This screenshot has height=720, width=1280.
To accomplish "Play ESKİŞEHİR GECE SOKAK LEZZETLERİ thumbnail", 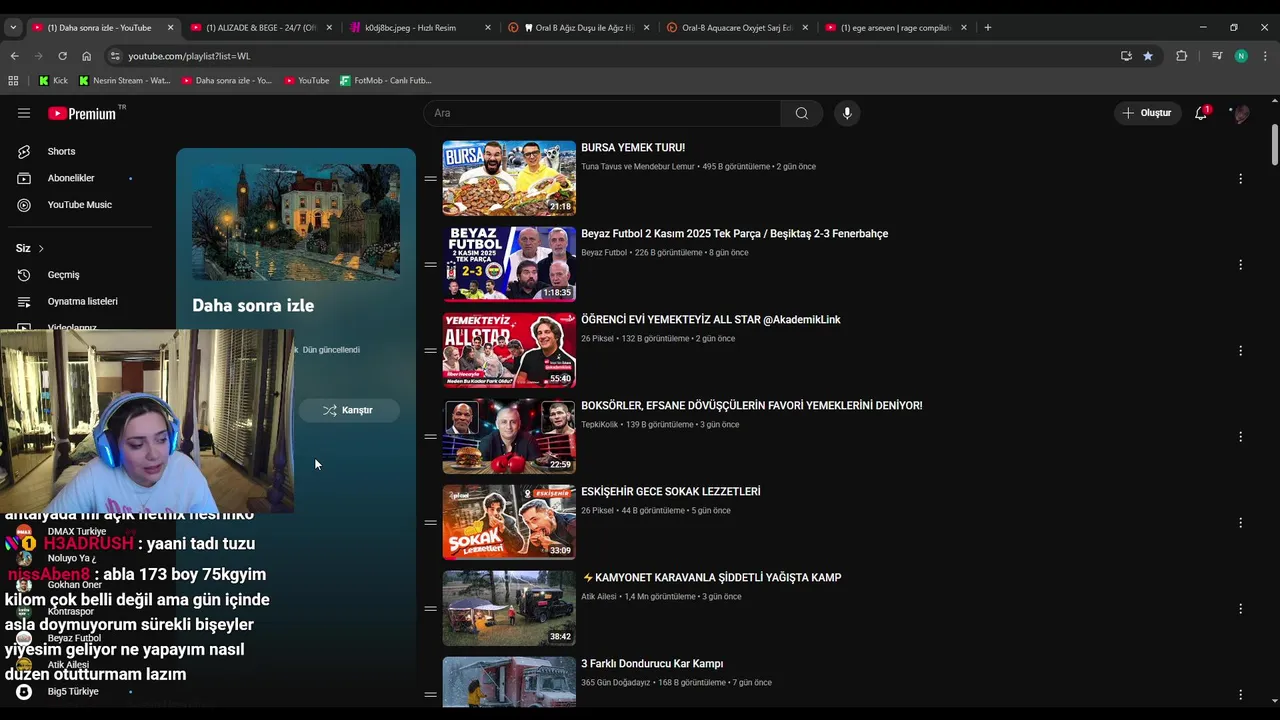I will tap(509, 523).
